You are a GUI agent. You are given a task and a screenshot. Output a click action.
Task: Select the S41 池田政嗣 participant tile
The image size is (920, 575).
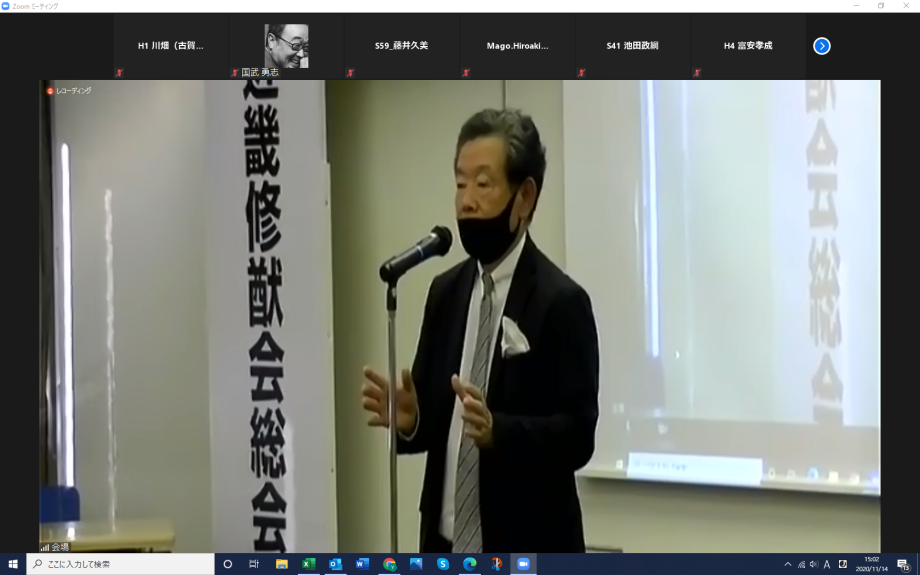click(x=632, y=46)
